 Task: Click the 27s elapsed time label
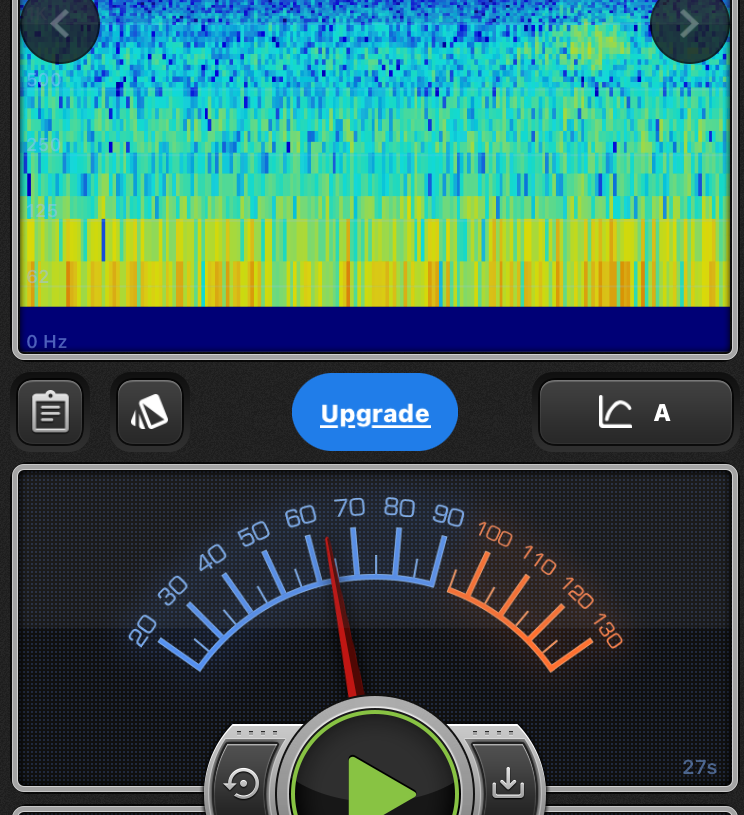pos(699,767)
